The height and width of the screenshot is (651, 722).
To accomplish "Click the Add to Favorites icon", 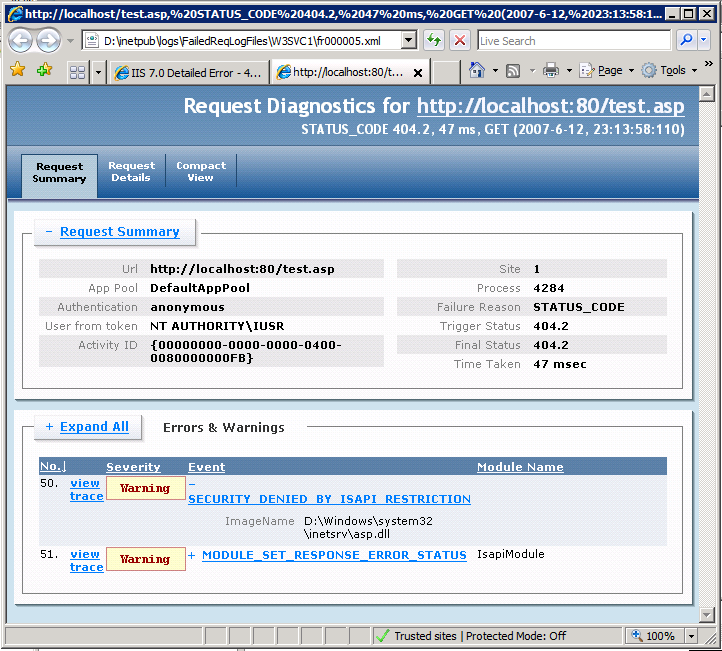I will 43,71.
